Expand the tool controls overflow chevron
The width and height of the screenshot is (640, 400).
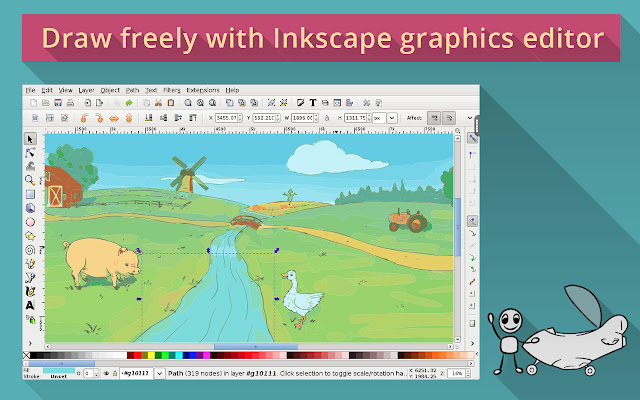[470, 118]
